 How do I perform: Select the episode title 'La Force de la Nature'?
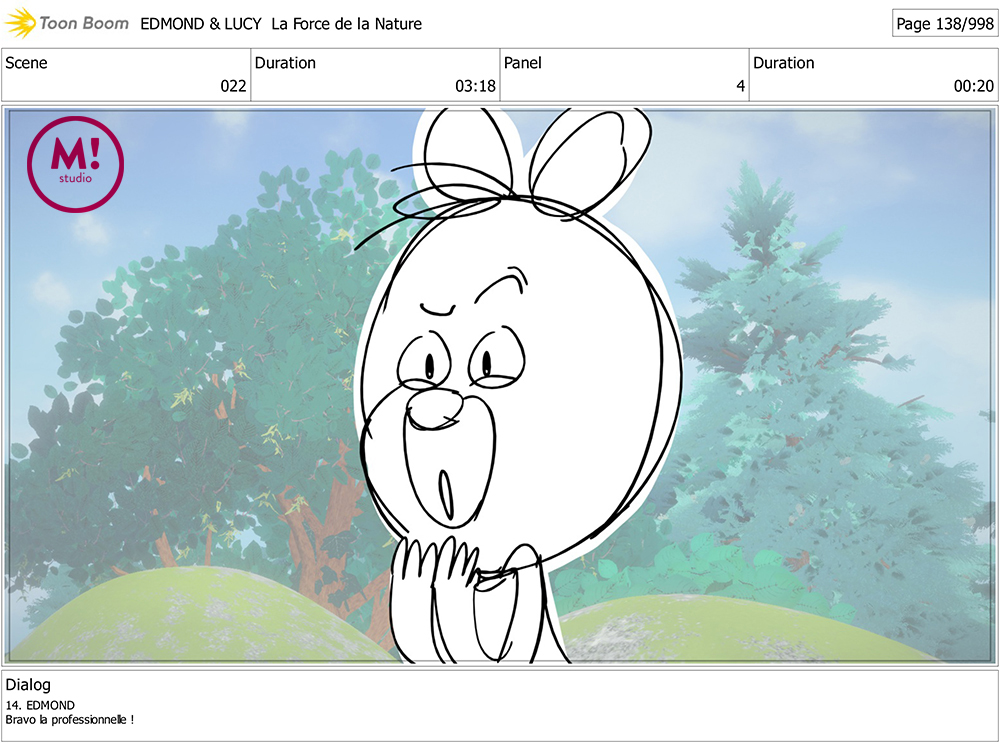(346, 24)
